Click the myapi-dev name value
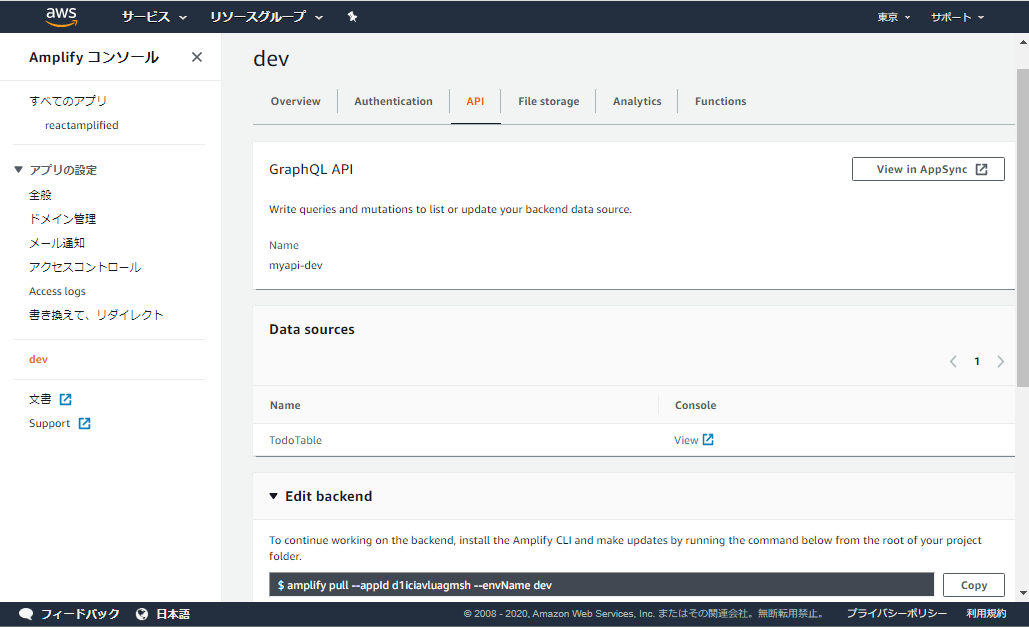The height and width of the screenshot is (627, 1029). pos(295,265)
